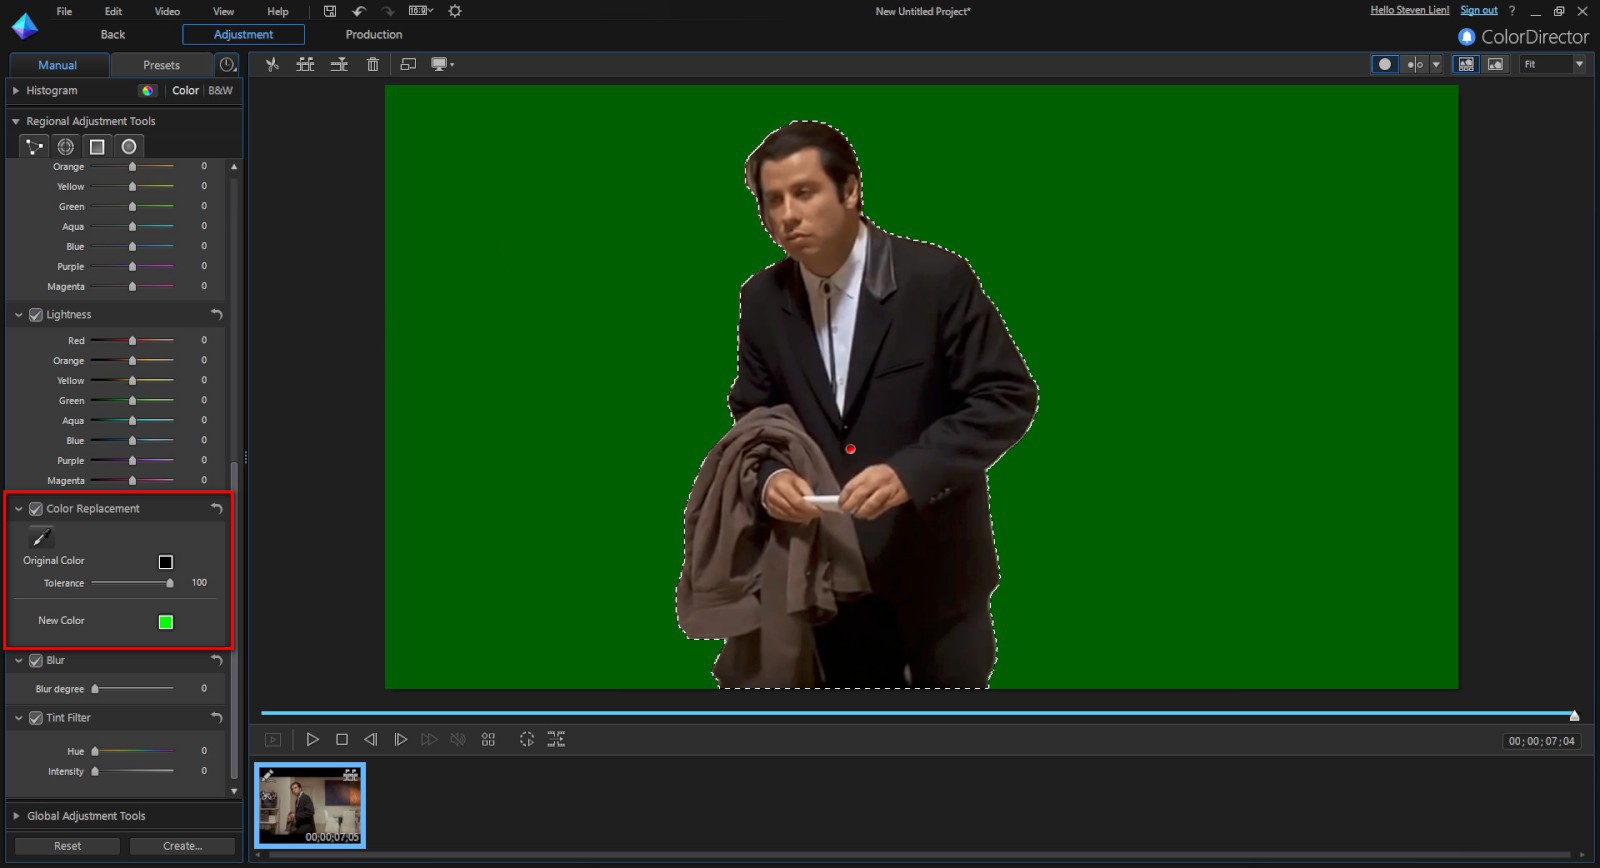Select the before/after compare view

coord(1415,64)
